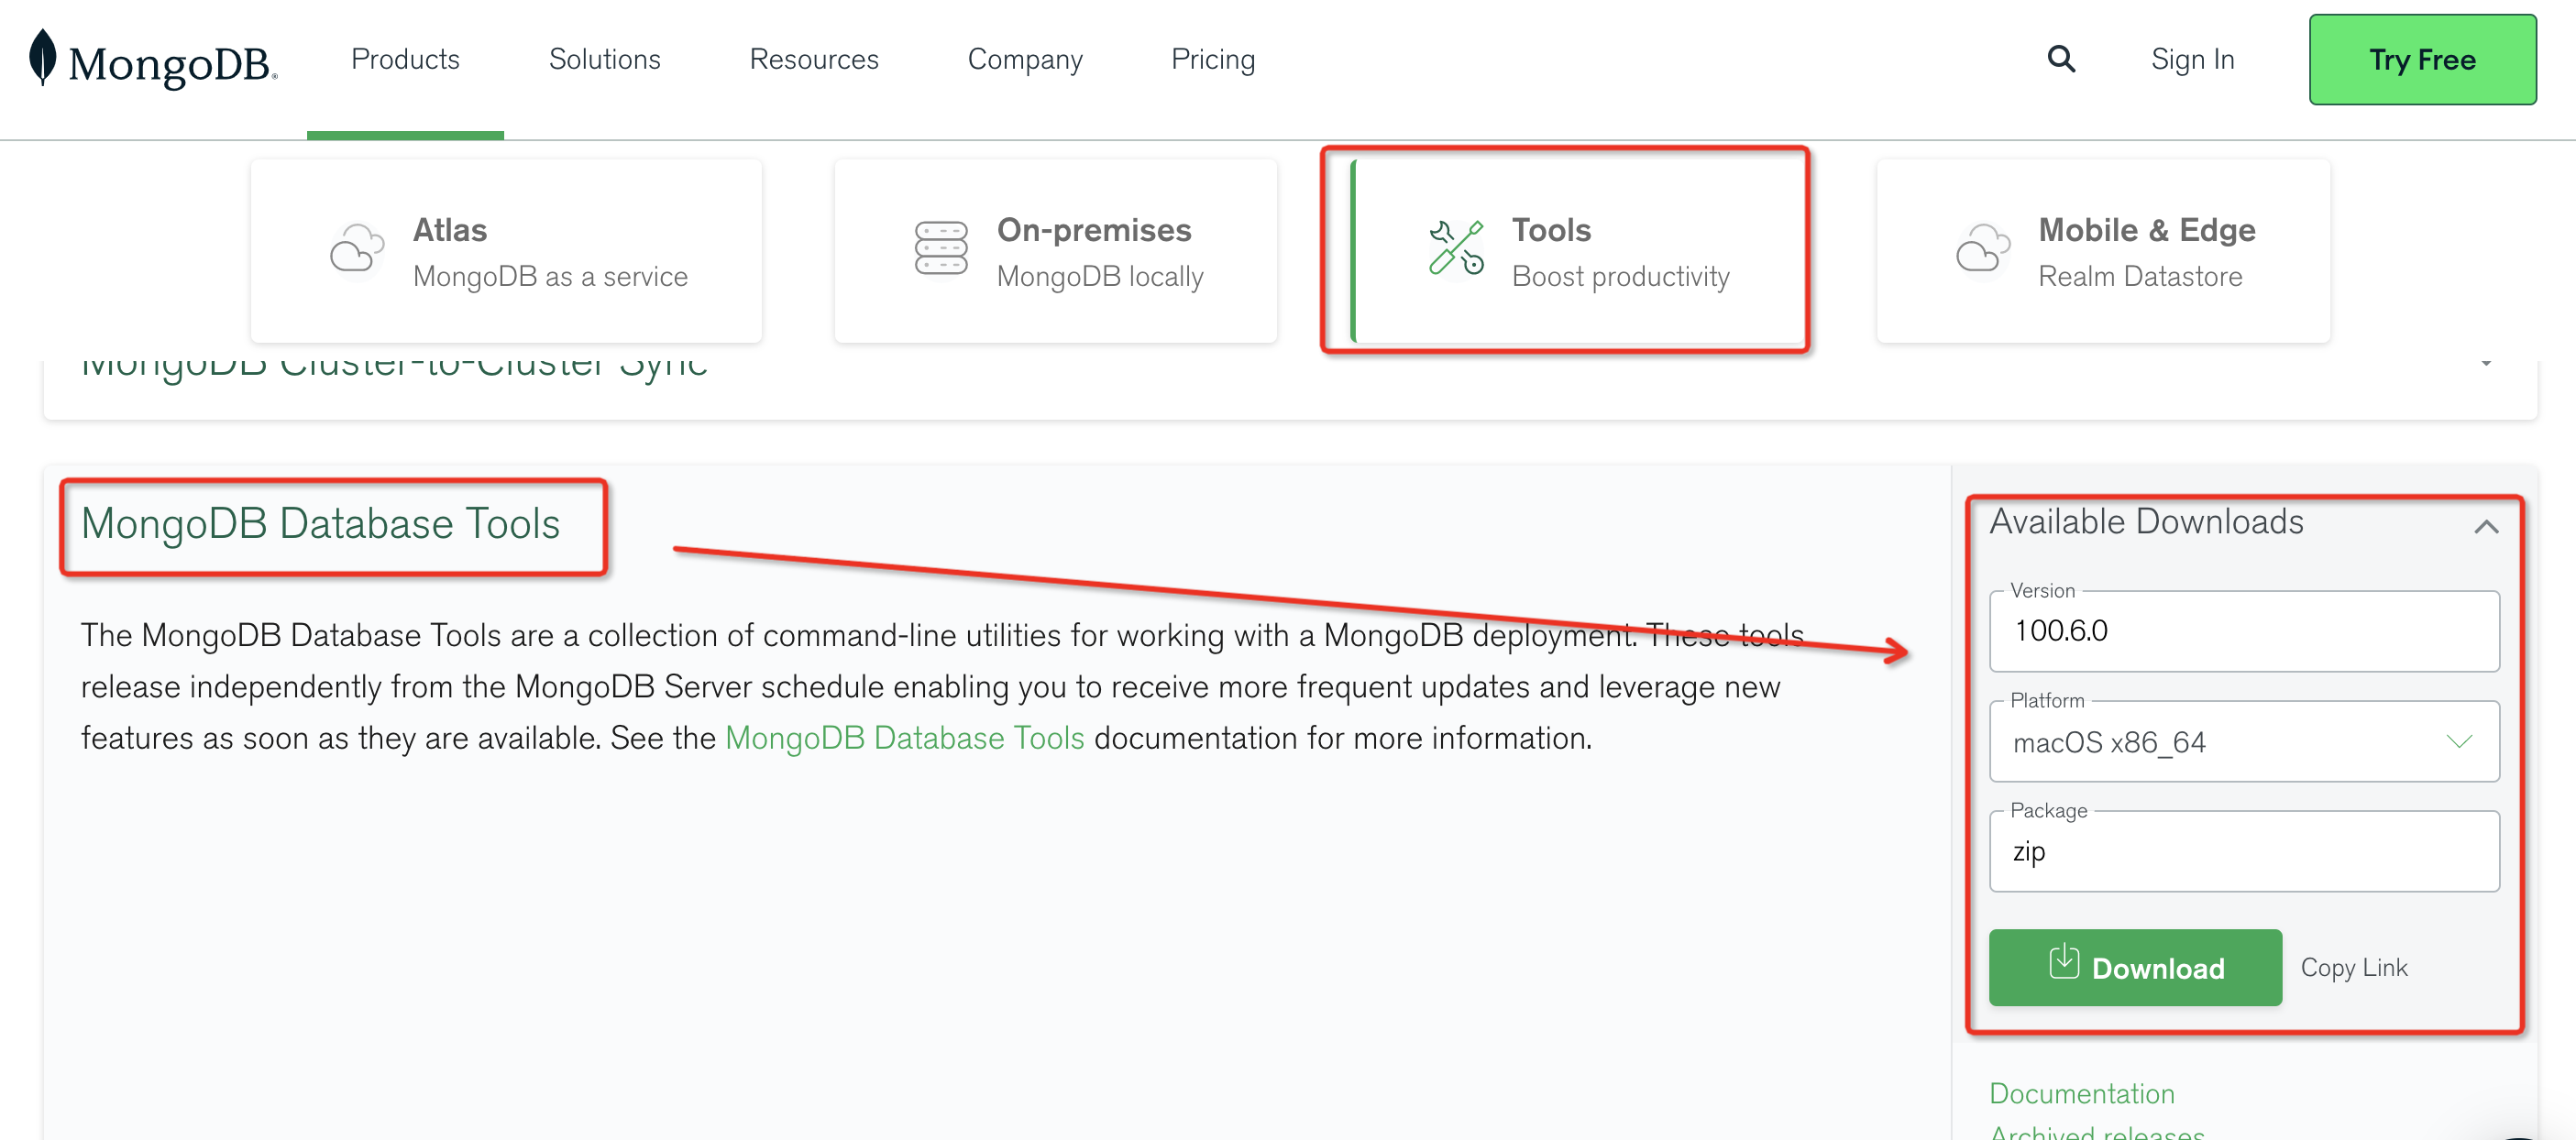Screen dimensions: 2576x1140
Task: Click the Tools wrench and screwdriver icon
Action: click(1456, 248)
